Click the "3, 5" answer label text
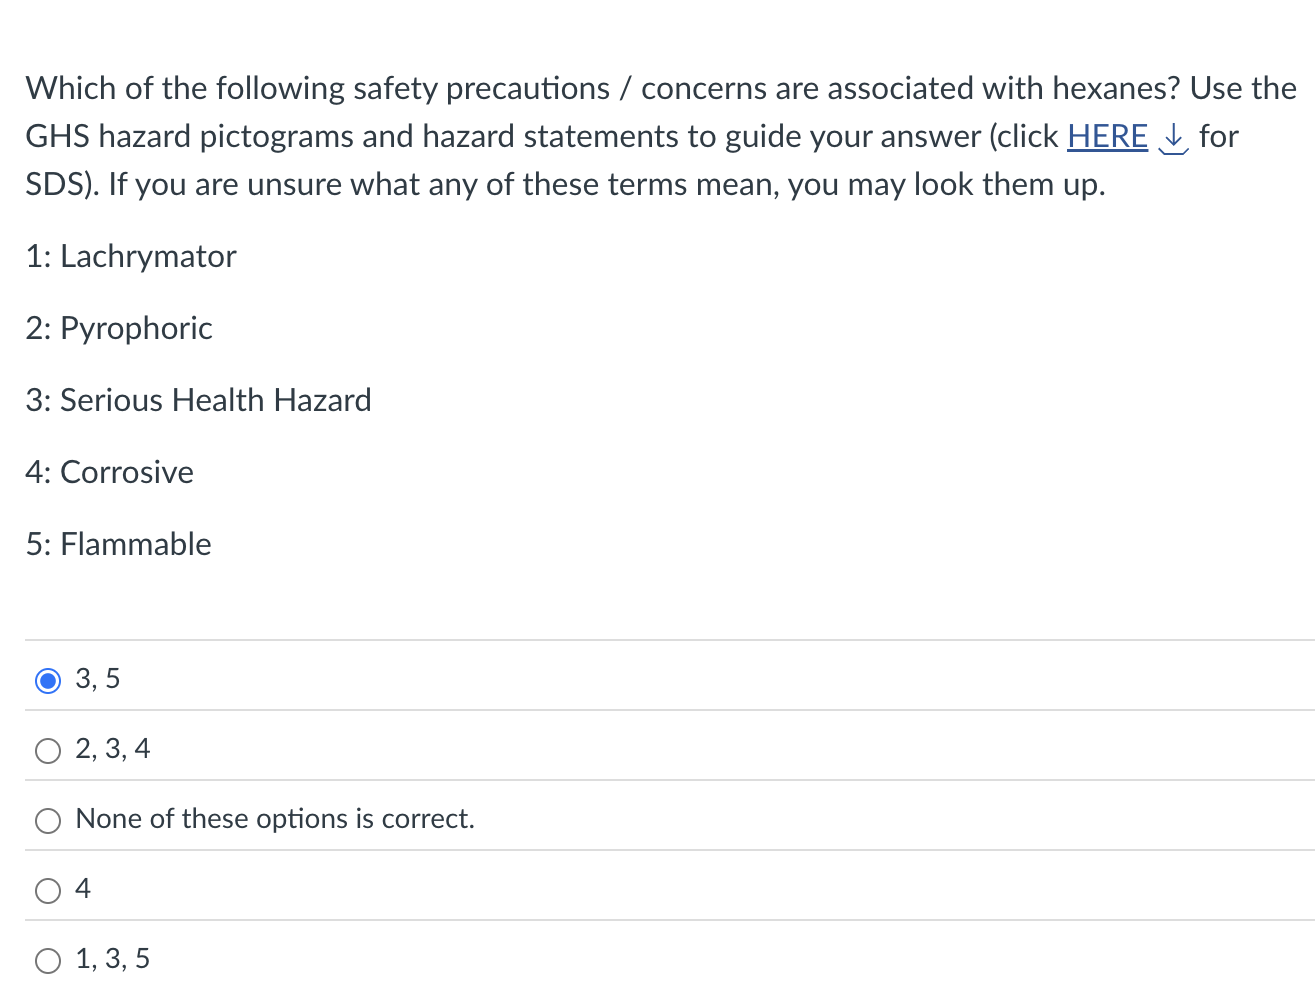 97,678
